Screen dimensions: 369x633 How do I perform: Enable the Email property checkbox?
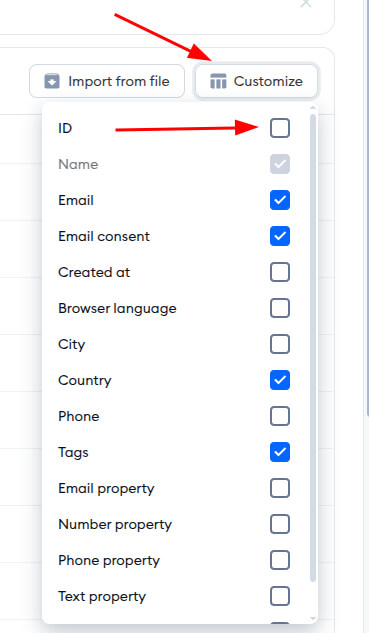click(280, 488)
